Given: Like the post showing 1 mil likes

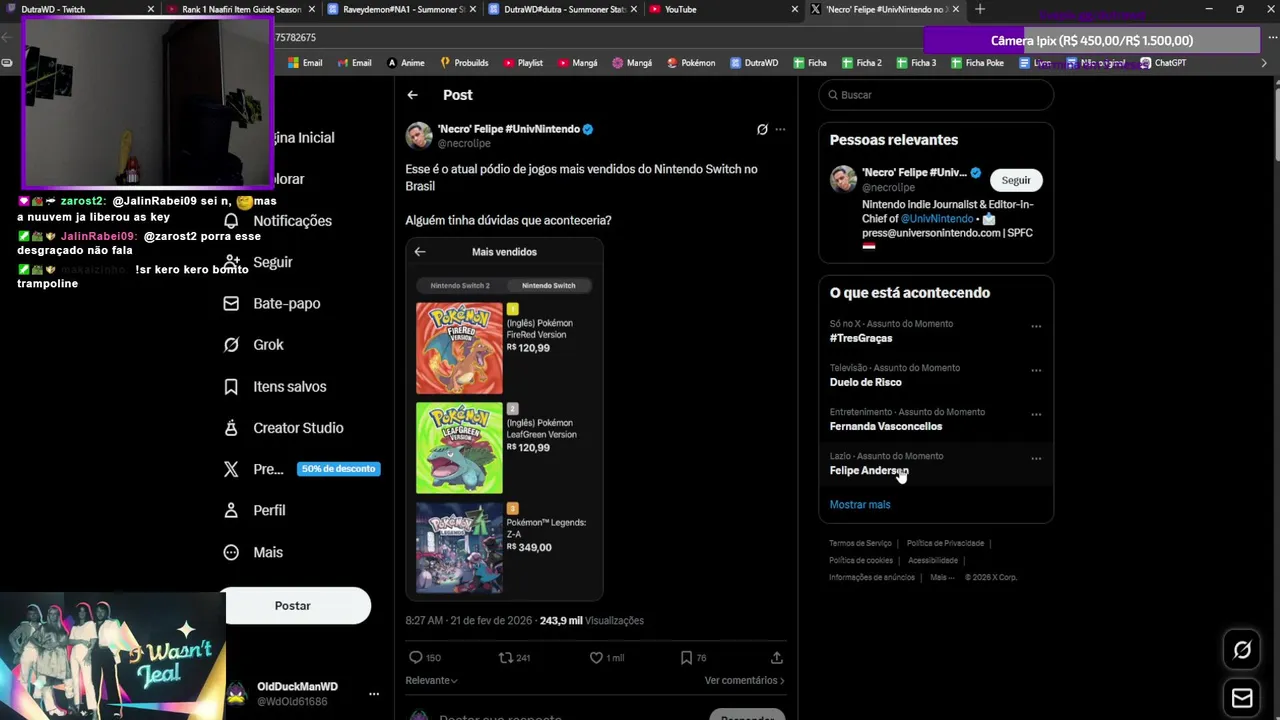Looking at the screenshot, I should point(596,657).
